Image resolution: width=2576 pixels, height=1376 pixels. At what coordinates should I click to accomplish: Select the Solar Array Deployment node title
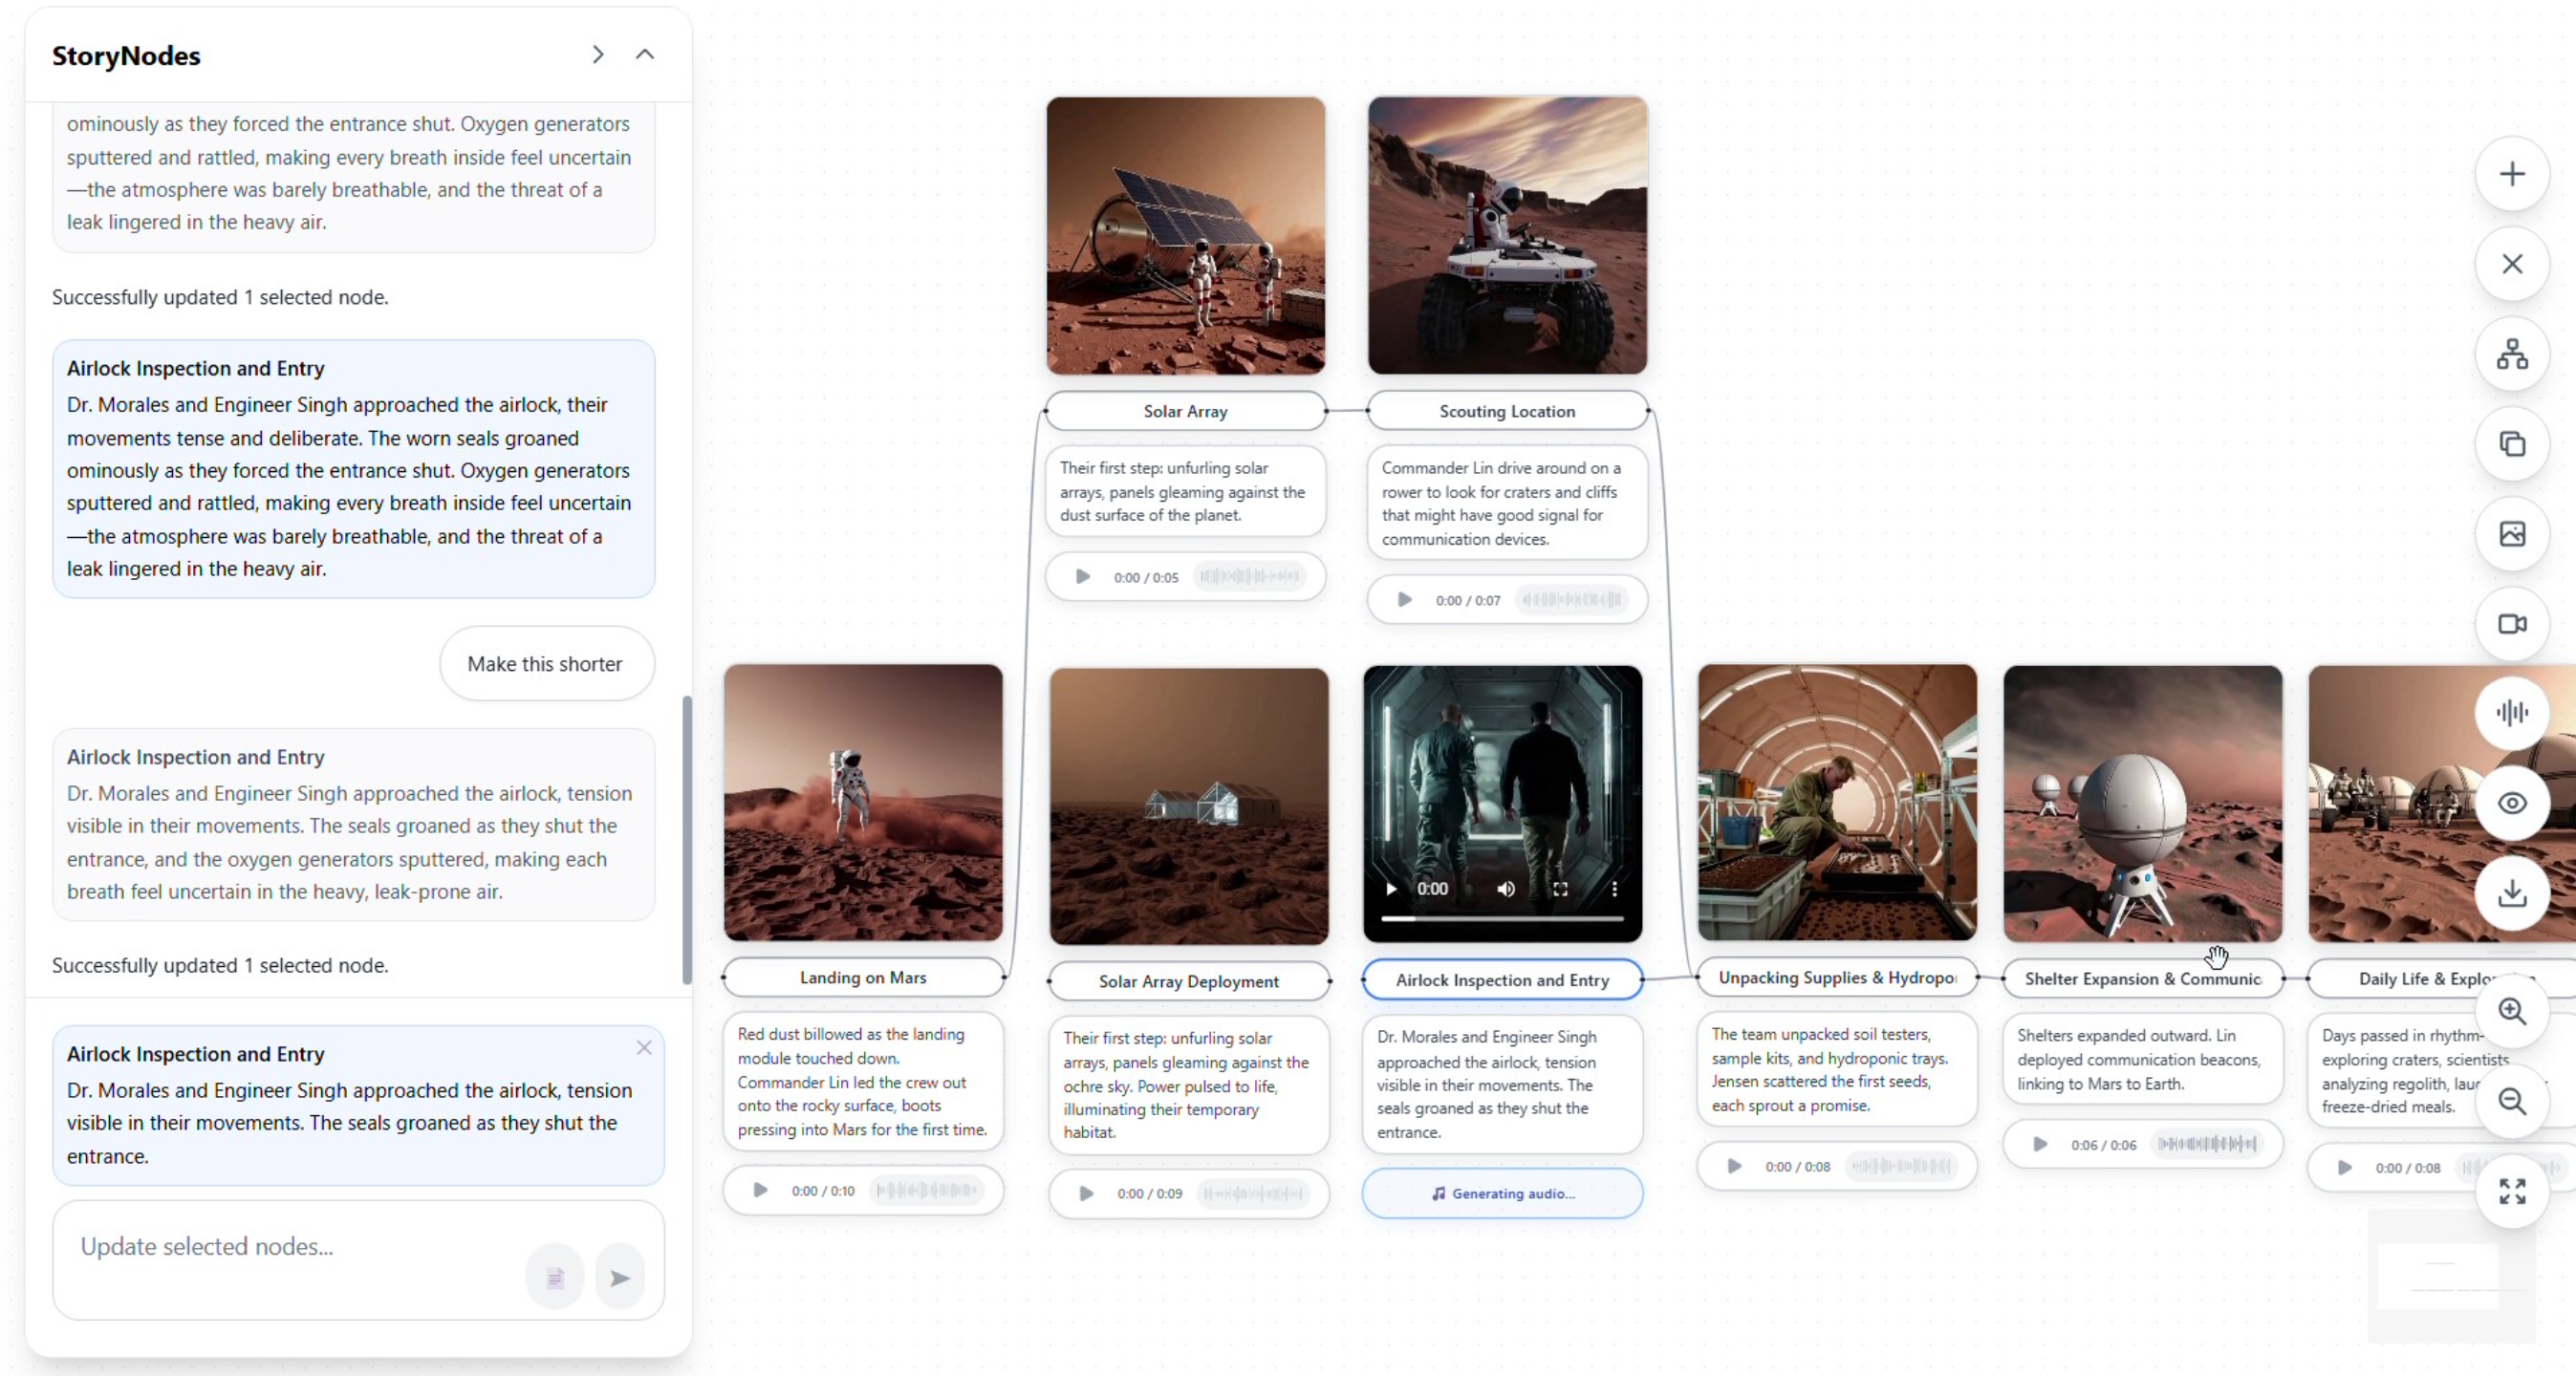1188,981
